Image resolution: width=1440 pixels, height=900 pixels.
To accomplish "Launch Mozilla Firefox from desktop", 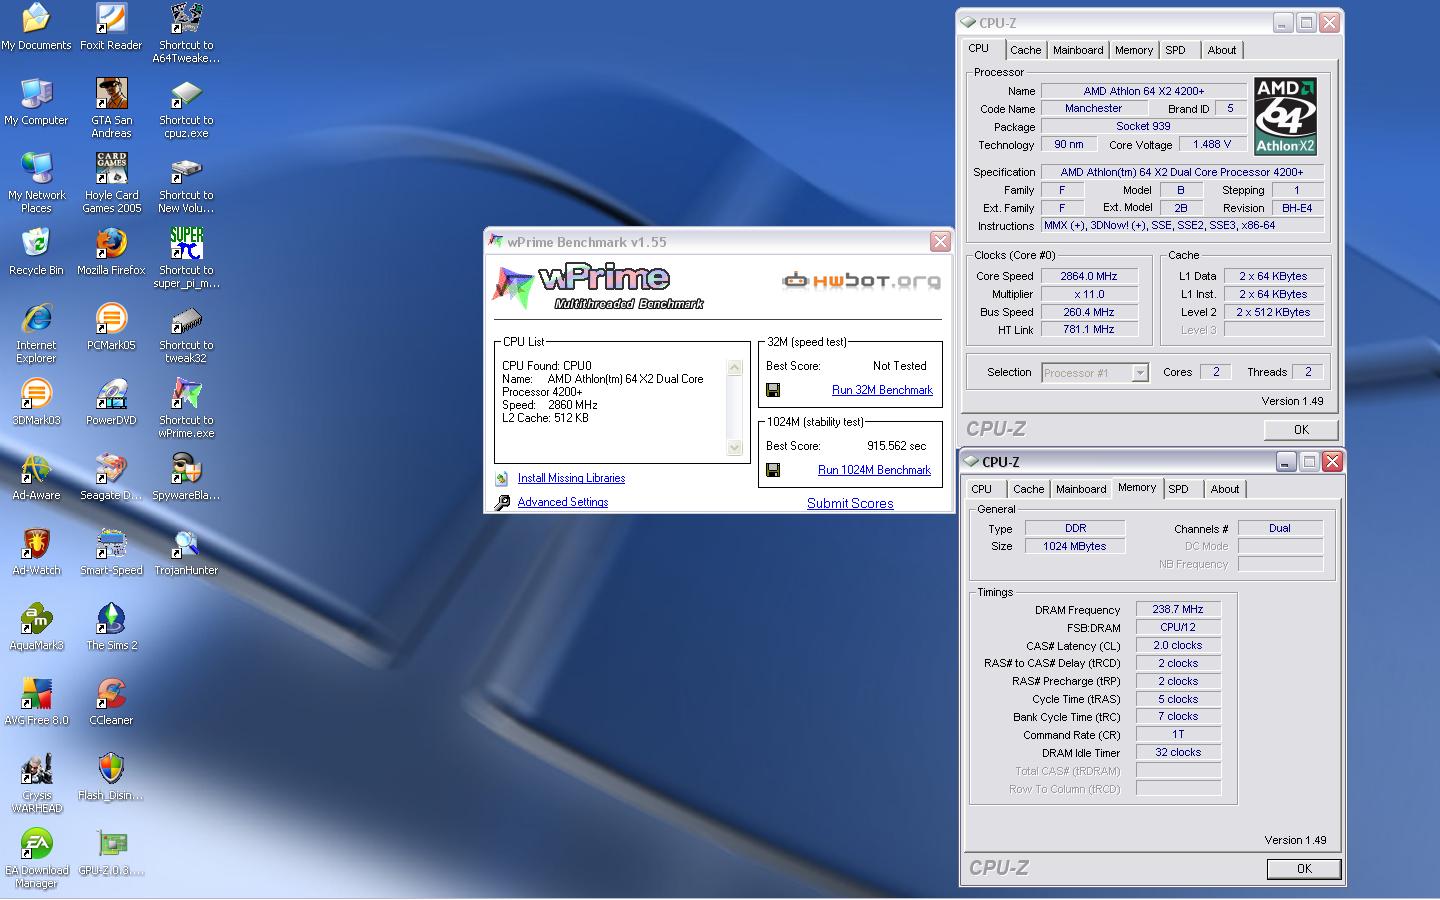I will click(x=111, y=252).
